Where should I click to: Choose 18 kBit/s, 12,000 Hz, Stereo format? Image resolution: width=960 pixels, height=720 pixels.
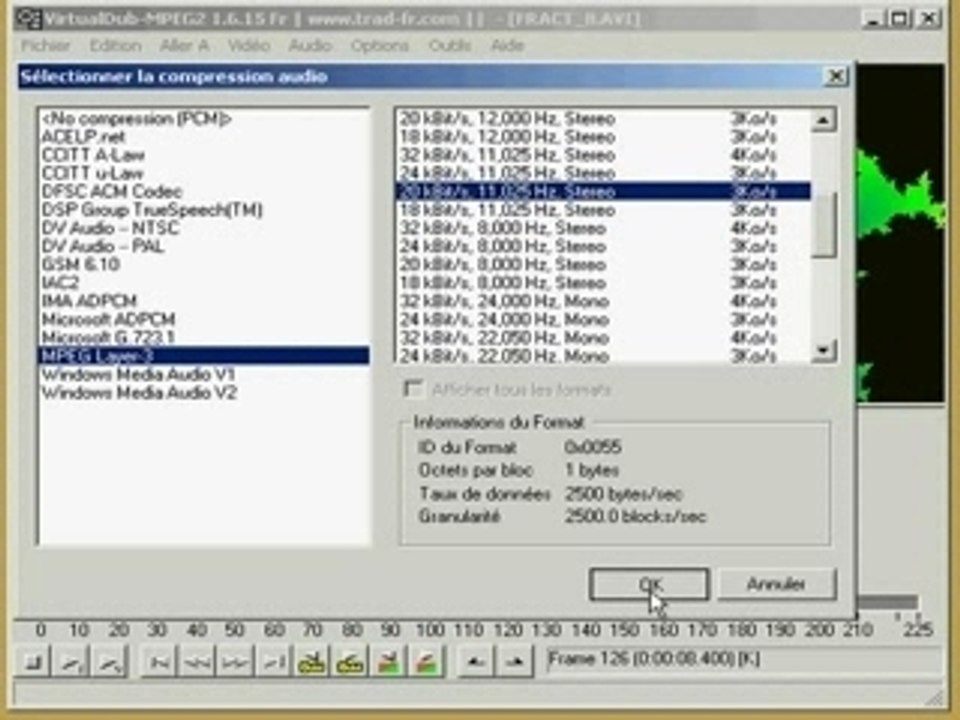603,137
